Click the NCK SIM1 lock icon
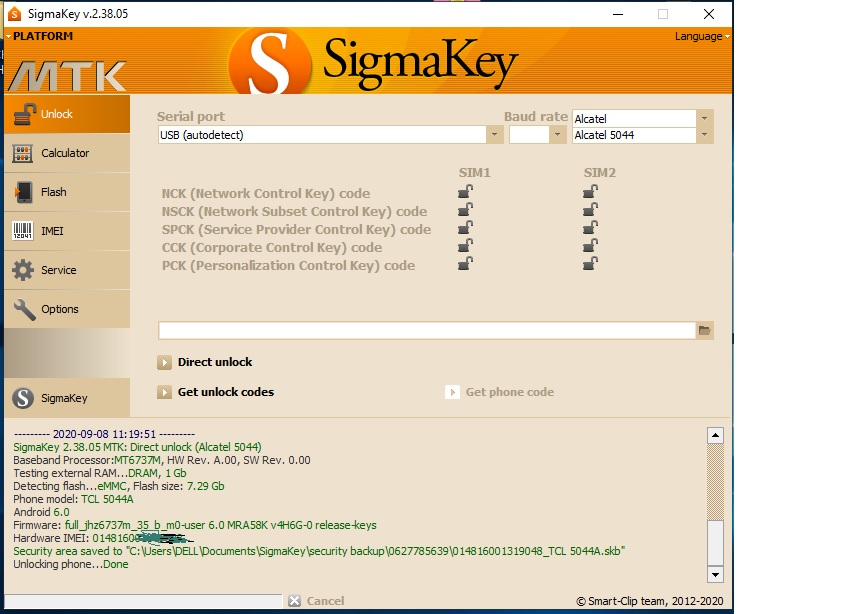This screenshot has width=864, height=614. [x=465, y=192]
